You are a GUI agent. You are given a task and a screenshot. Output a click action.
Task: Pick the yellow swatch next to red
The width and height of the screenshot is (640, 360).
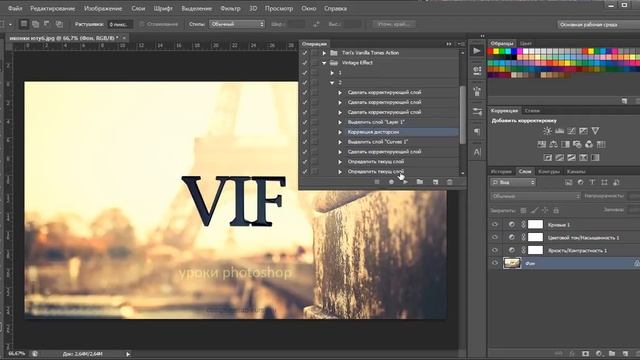coord(496,51)
